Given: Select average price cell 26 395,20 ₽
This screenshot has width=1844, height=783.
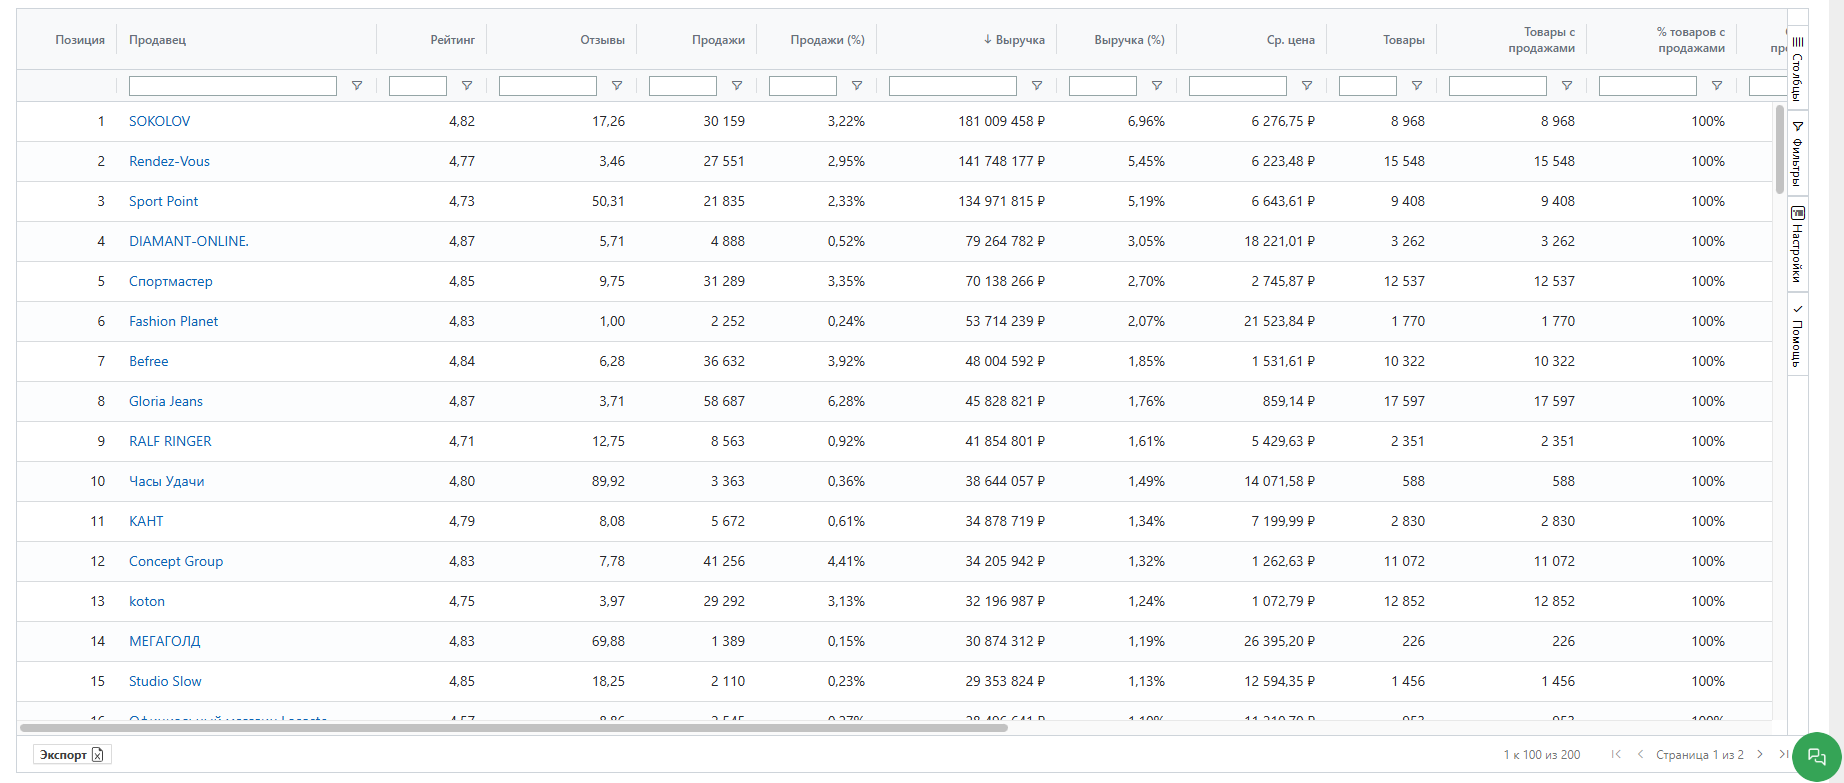Looking at the screenshot, I should click(x=1279, y=641).
